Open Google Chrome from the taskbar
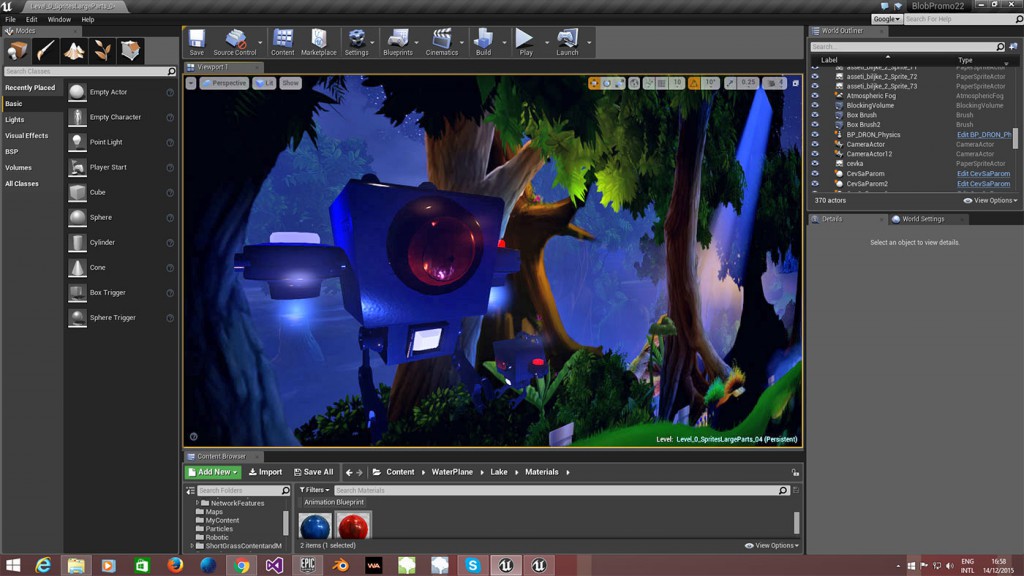The width and height of the screenshot is (1024, 576). coord(242,566)
